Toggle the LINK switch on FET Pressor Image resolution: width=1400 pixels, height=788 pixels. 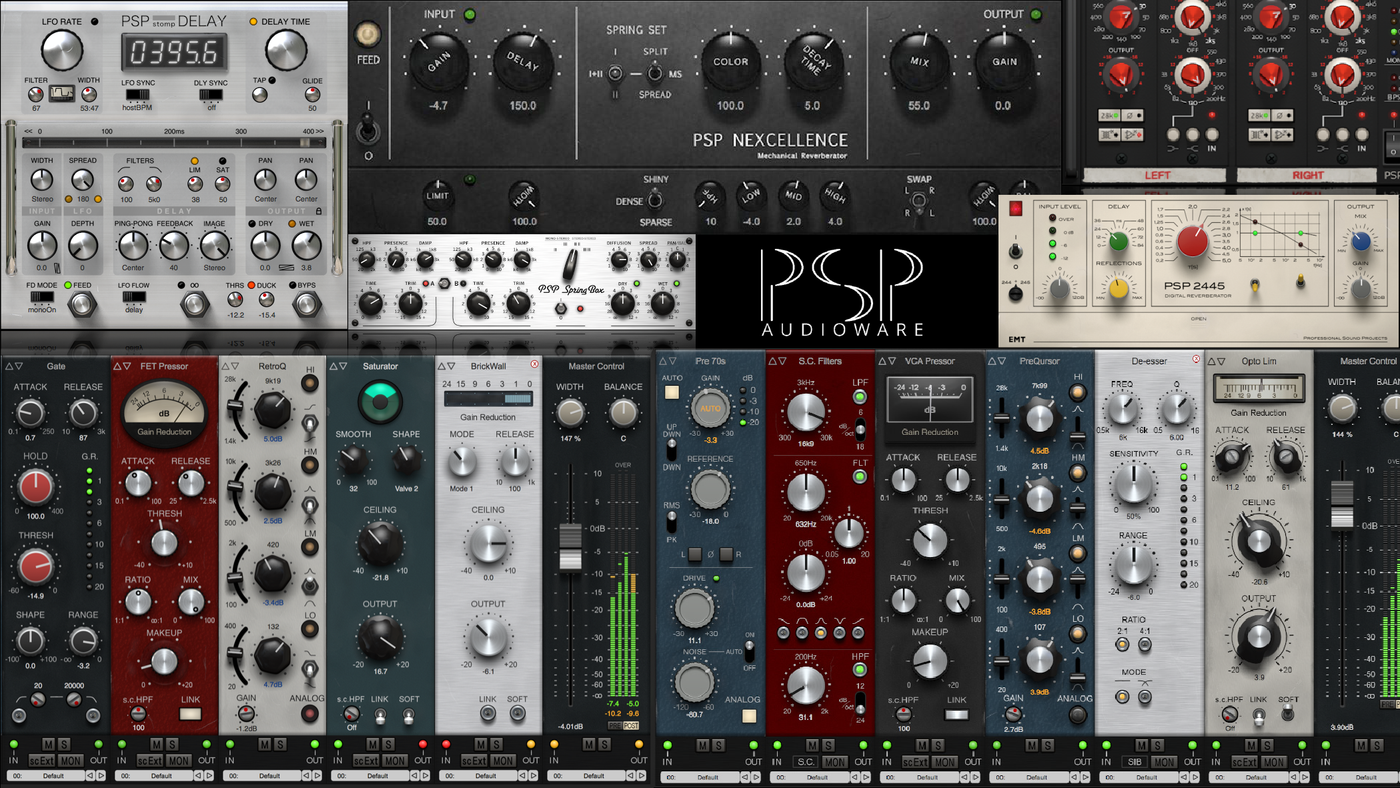coord(190,714)
